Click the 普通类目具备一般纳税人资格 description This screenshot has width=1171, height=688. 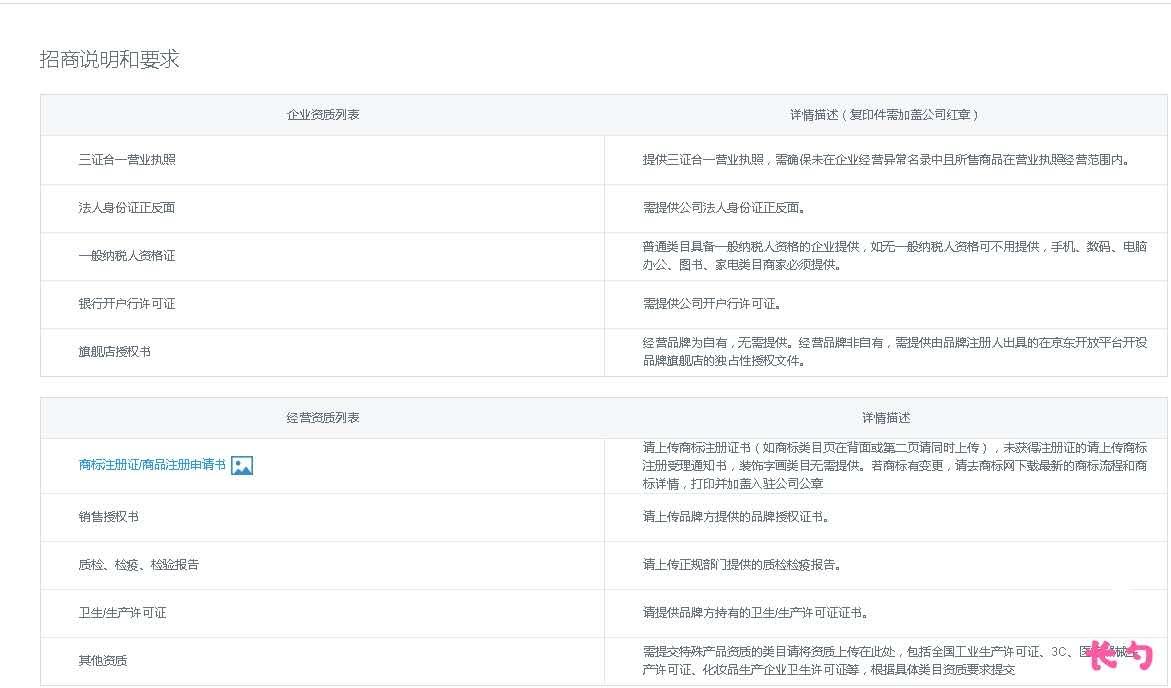tap(895, 255)
